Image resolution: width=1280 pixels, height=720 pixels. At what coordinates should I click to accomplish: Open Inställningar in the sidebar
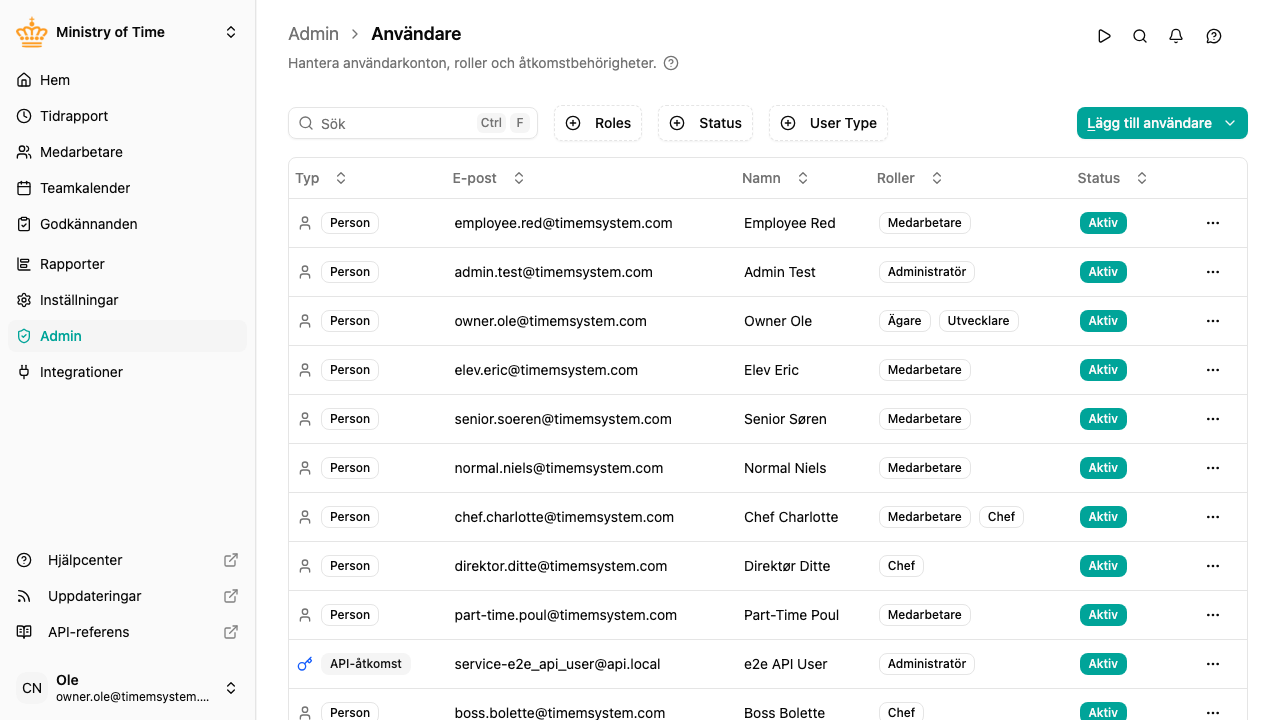127,300
